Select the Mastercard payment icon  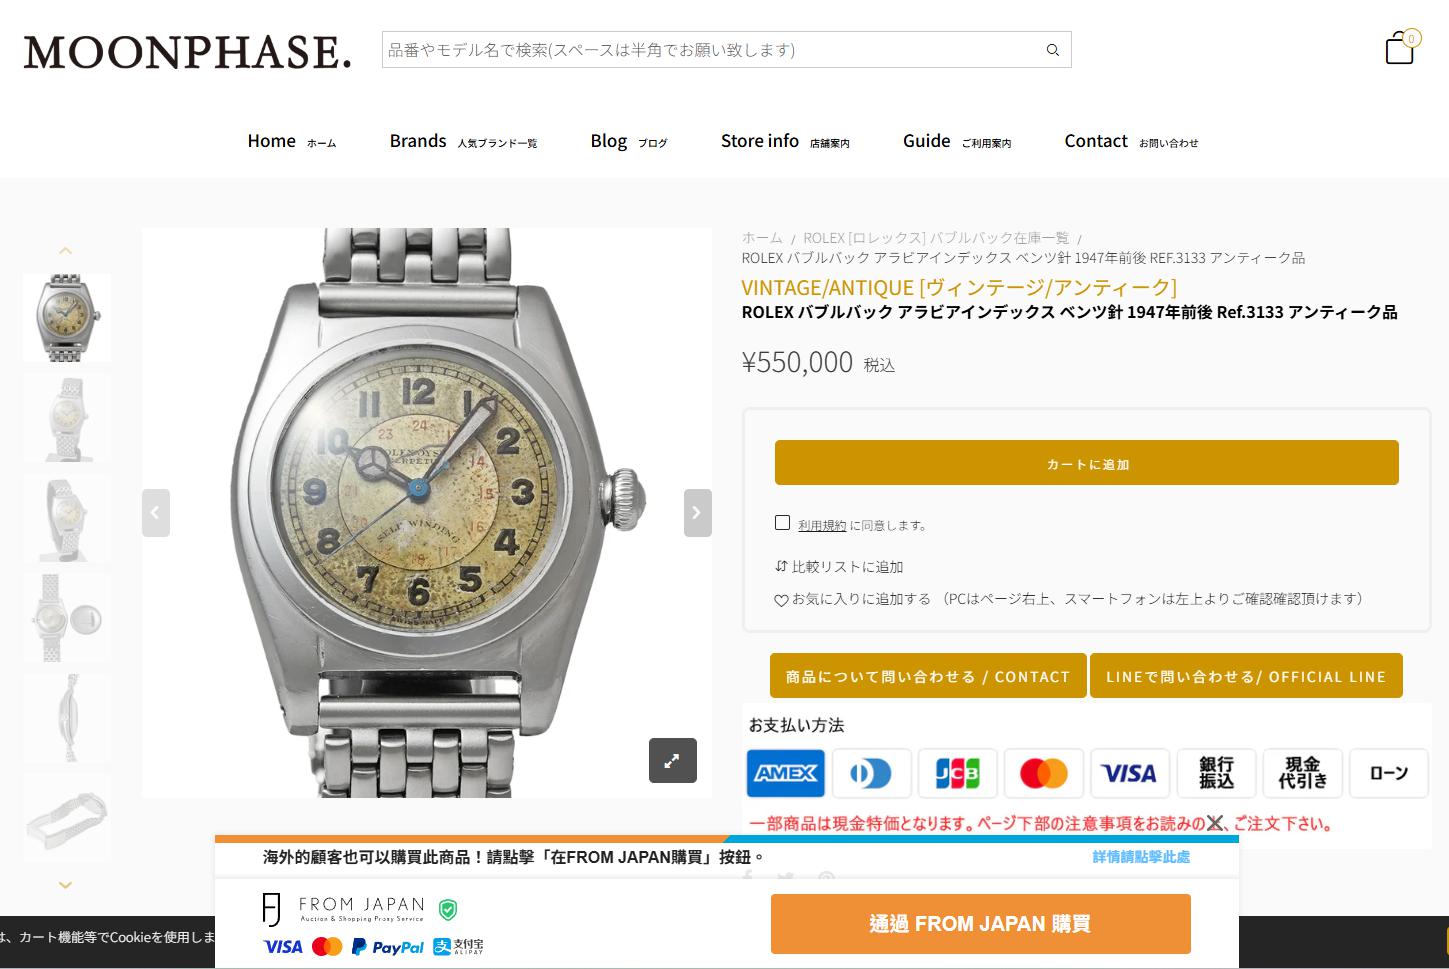click(x=1044, y=773)
